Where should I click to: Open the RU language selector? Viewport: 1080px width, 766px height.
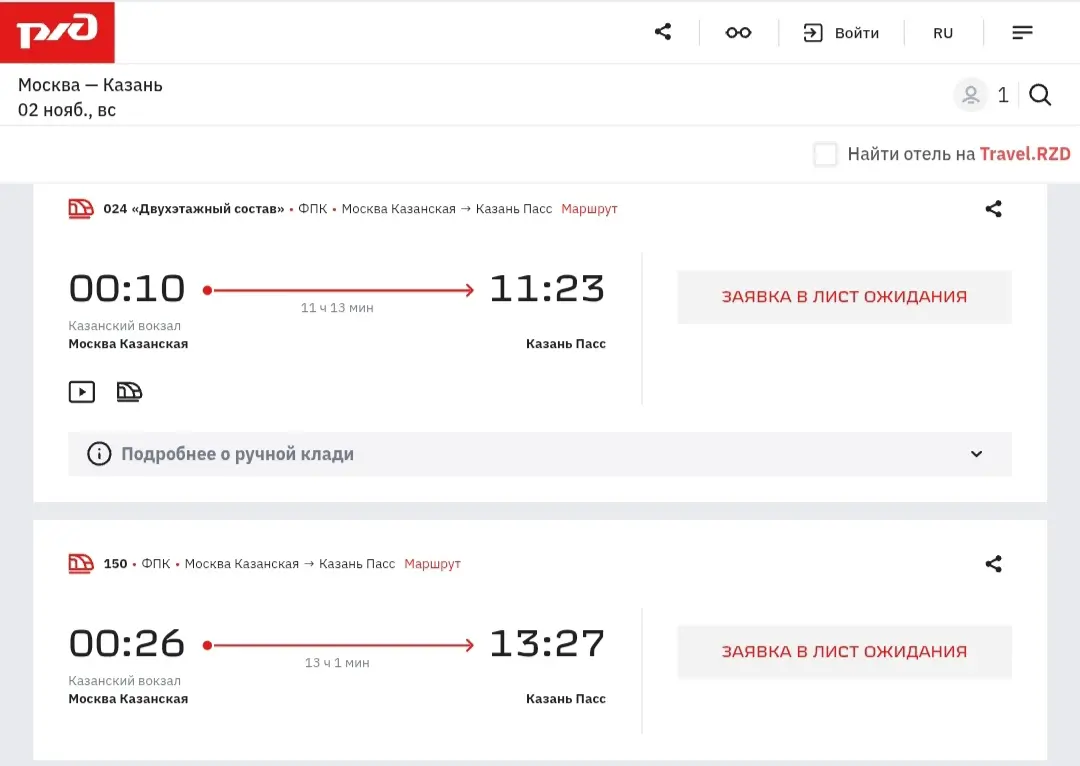click(943, 33)
